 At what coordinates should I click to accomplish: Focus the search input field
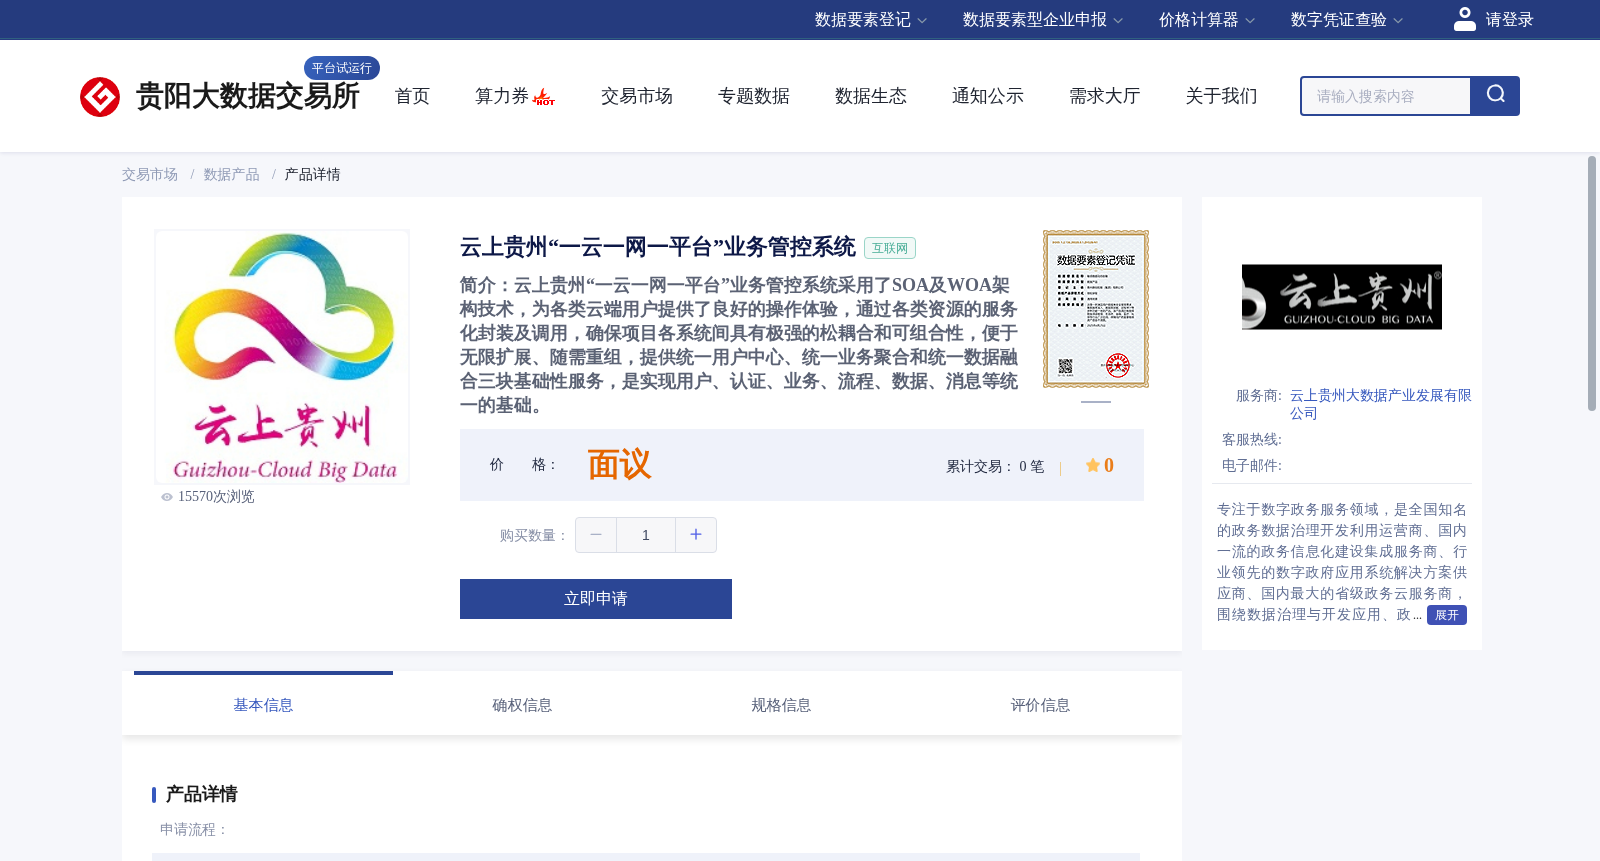1386,96
